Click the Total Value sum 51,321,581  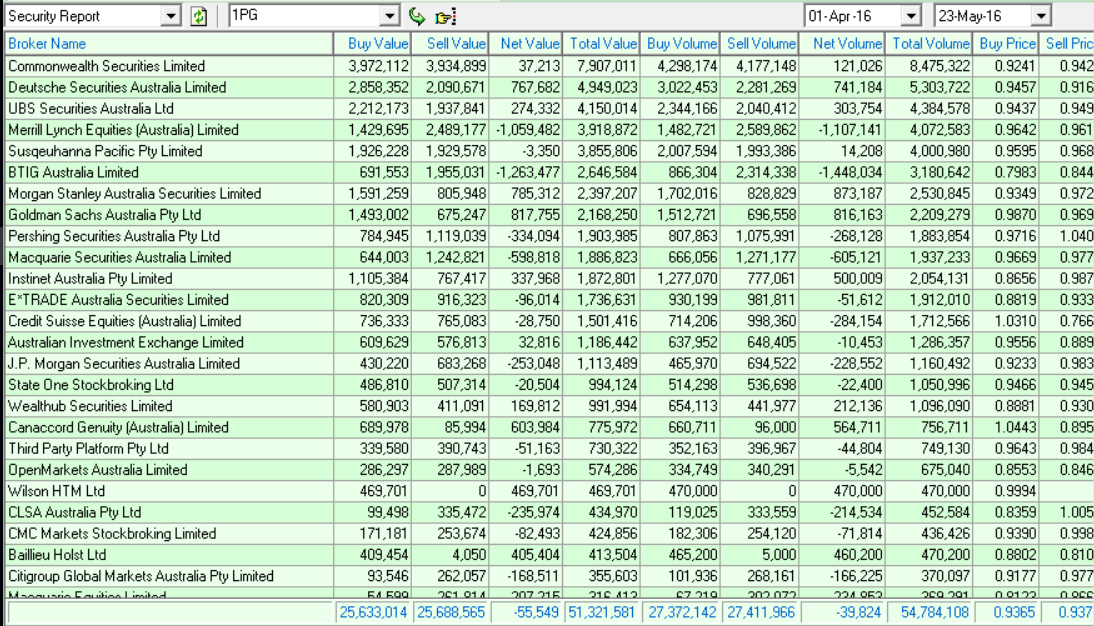point(601,613)
